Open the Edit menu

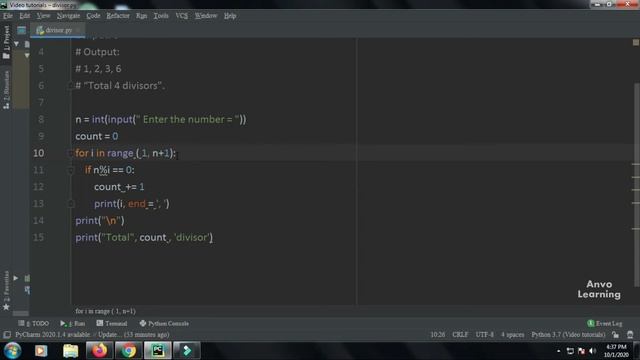point(24,16)
